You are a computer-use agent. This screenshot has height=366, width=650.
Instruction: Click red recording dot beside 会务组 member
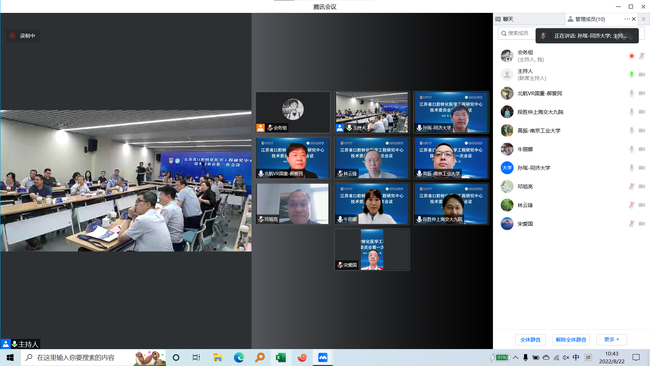coord(631,56)
